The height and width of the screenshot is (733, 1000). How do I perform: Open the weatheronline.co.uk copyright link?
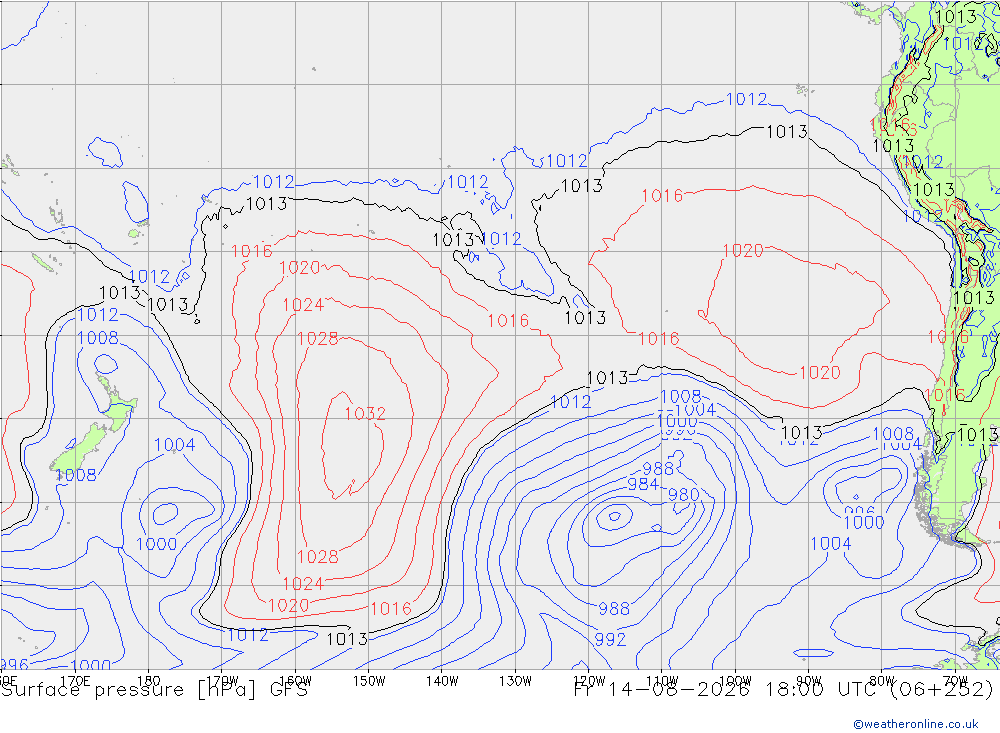(916, 724)
